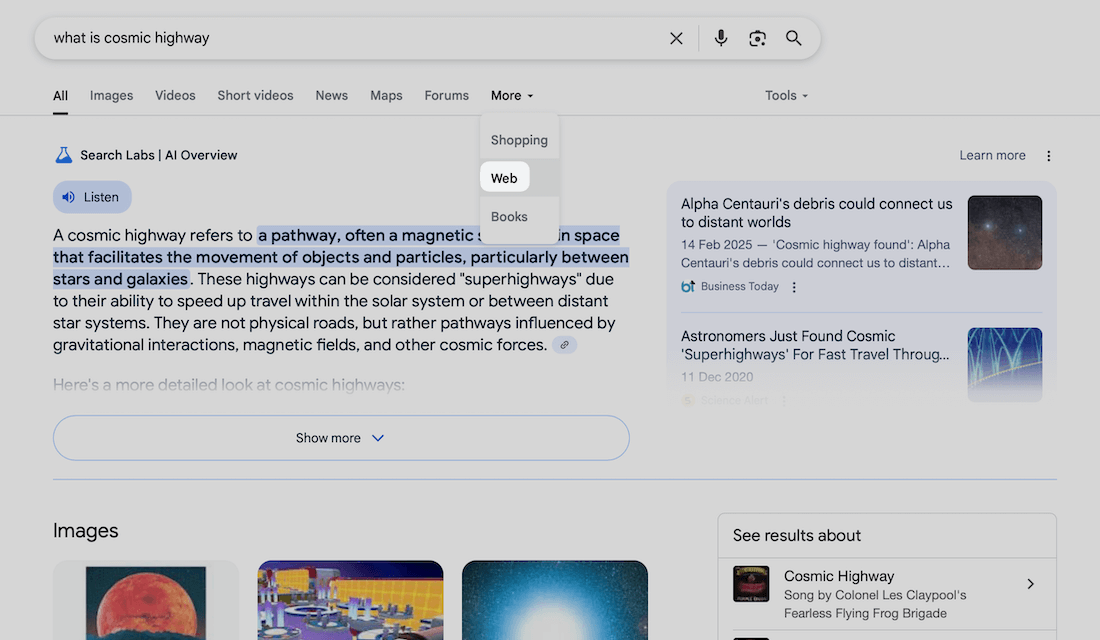Image resolution: width=1100 pixels, height=640 pixels.
Task: Click the link chip after AI overview text
Action: click(564, 345)
